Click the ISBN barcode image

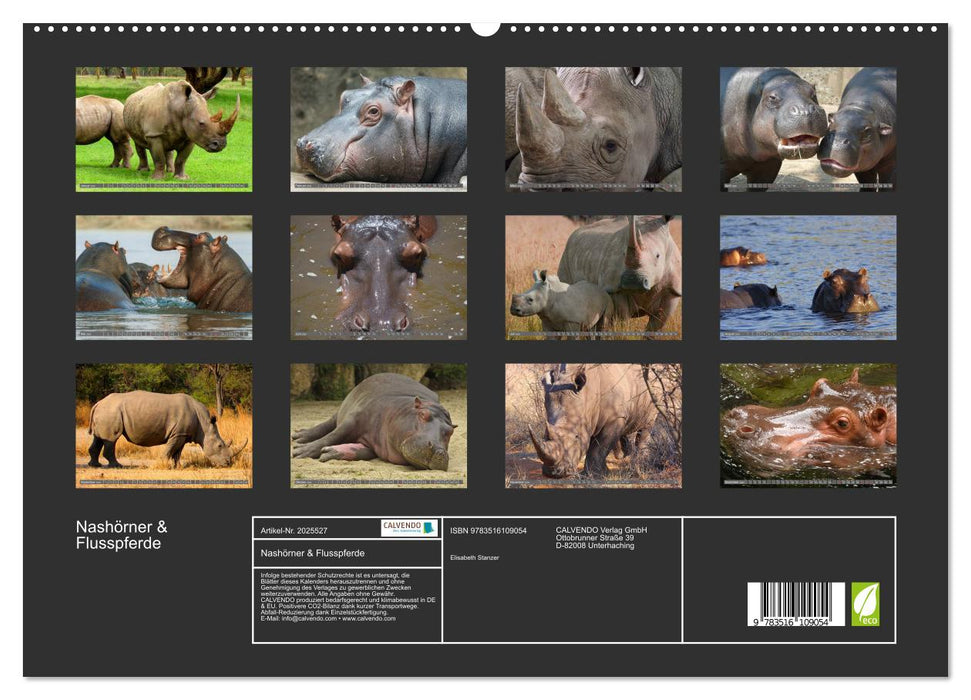(796, 605)
